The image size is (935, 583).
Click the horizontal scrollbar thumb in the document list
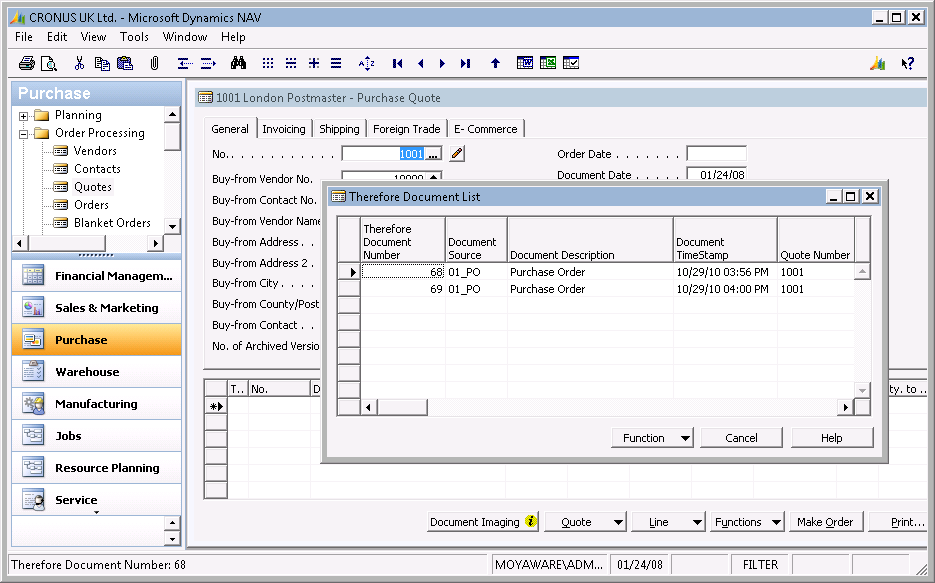[x=403, y=407]
